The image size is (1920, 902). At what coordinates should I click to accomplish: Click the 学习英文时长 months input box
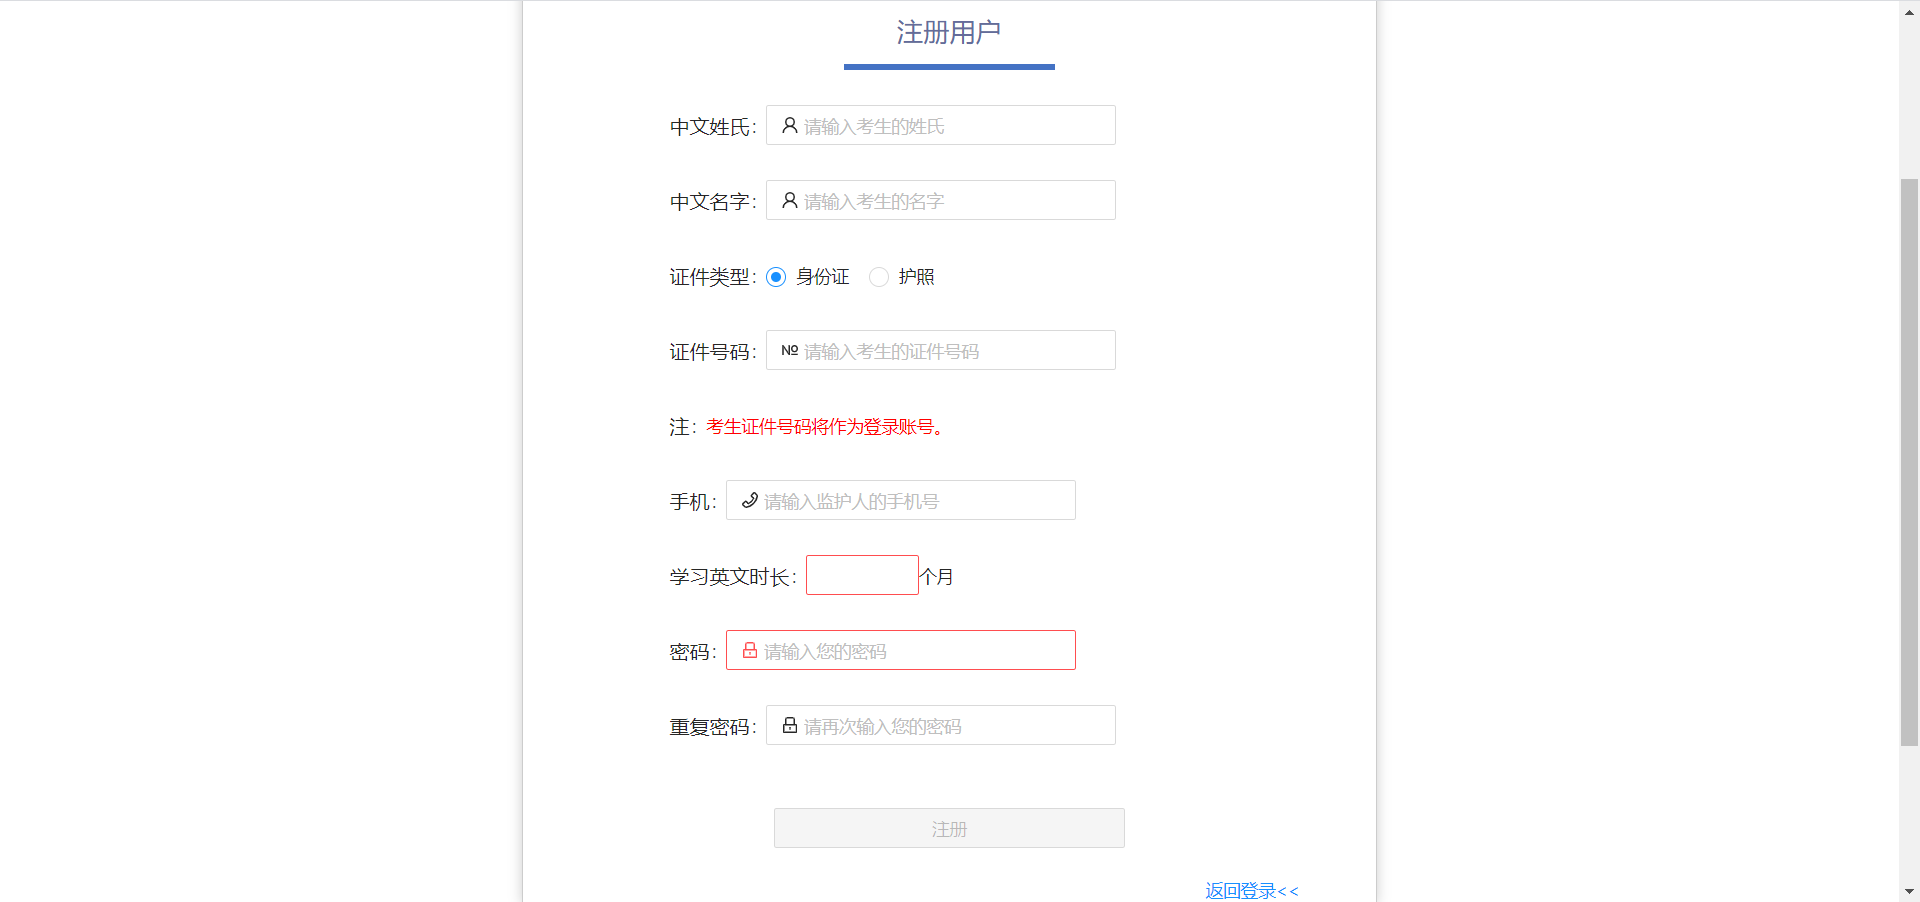click(861, 575)
